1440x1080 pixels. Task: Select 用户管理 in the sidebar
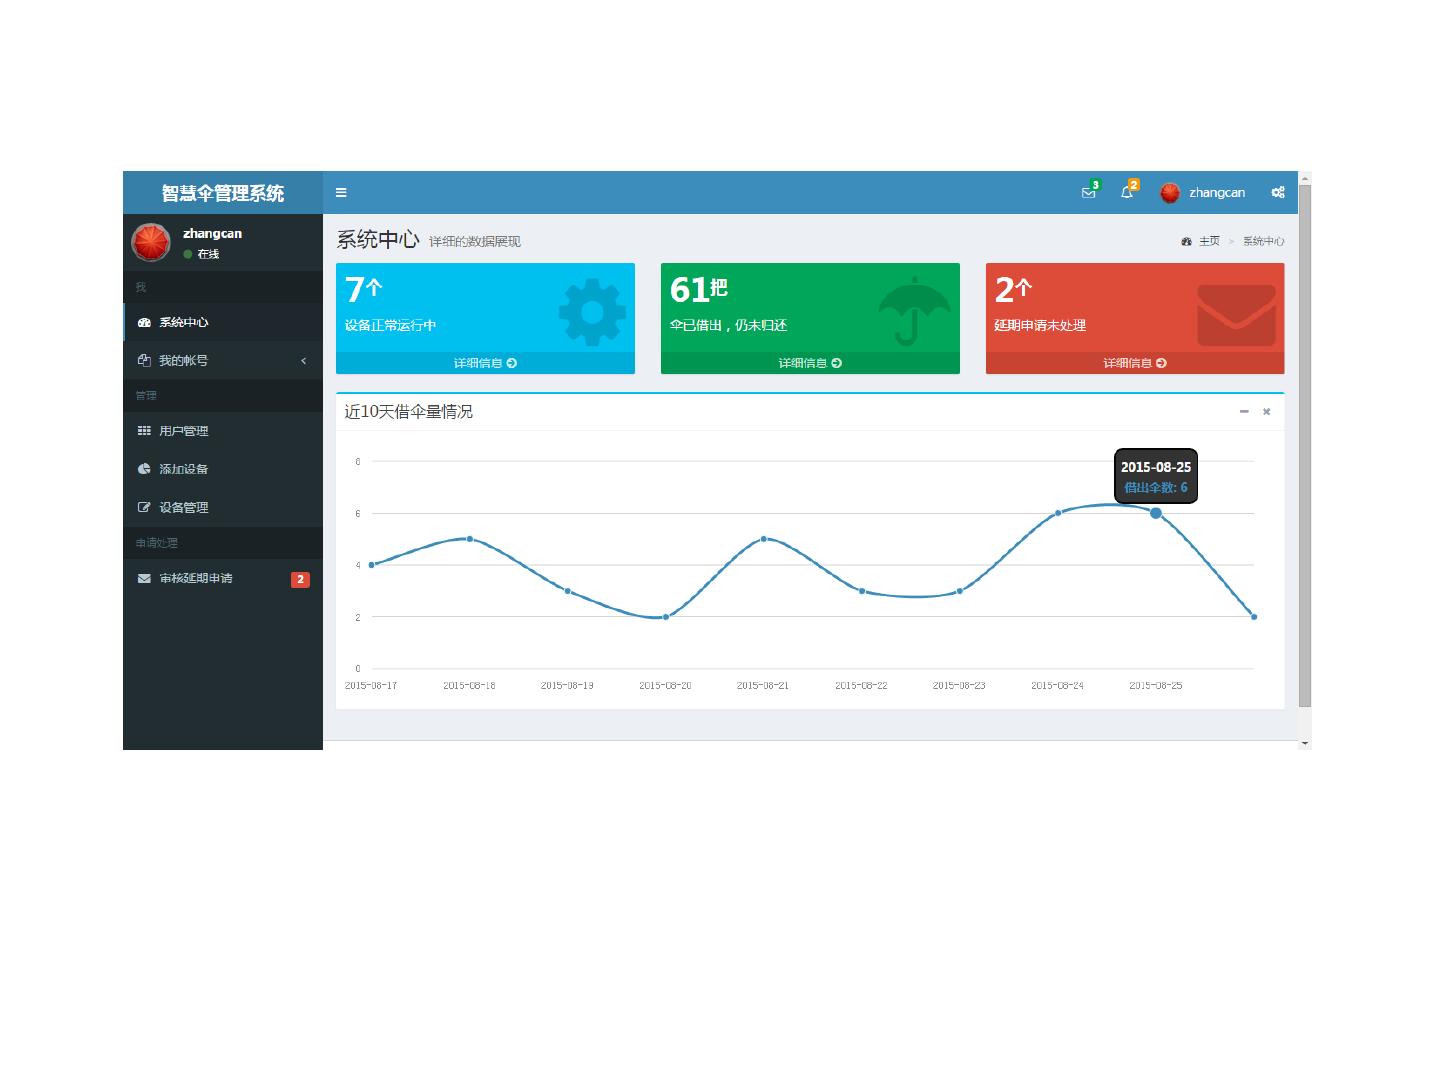point(222,431)
